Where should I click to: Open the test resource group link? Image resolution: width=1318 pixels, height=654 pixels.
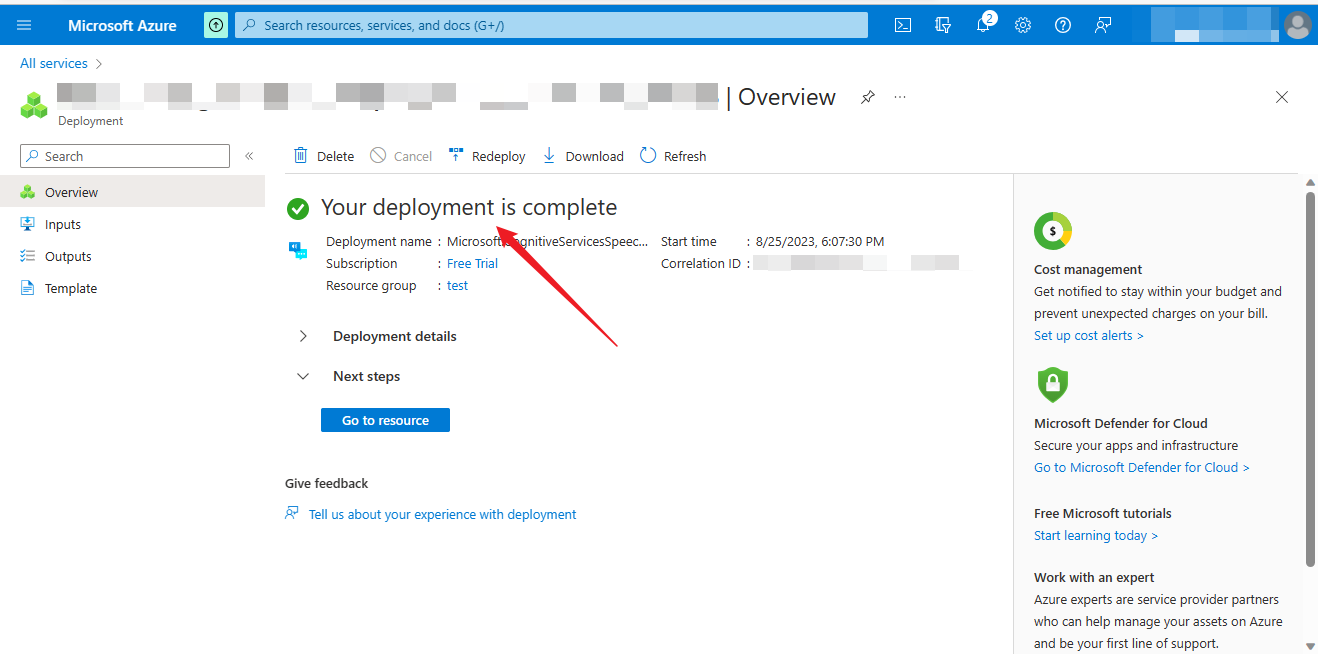point(457,285)
